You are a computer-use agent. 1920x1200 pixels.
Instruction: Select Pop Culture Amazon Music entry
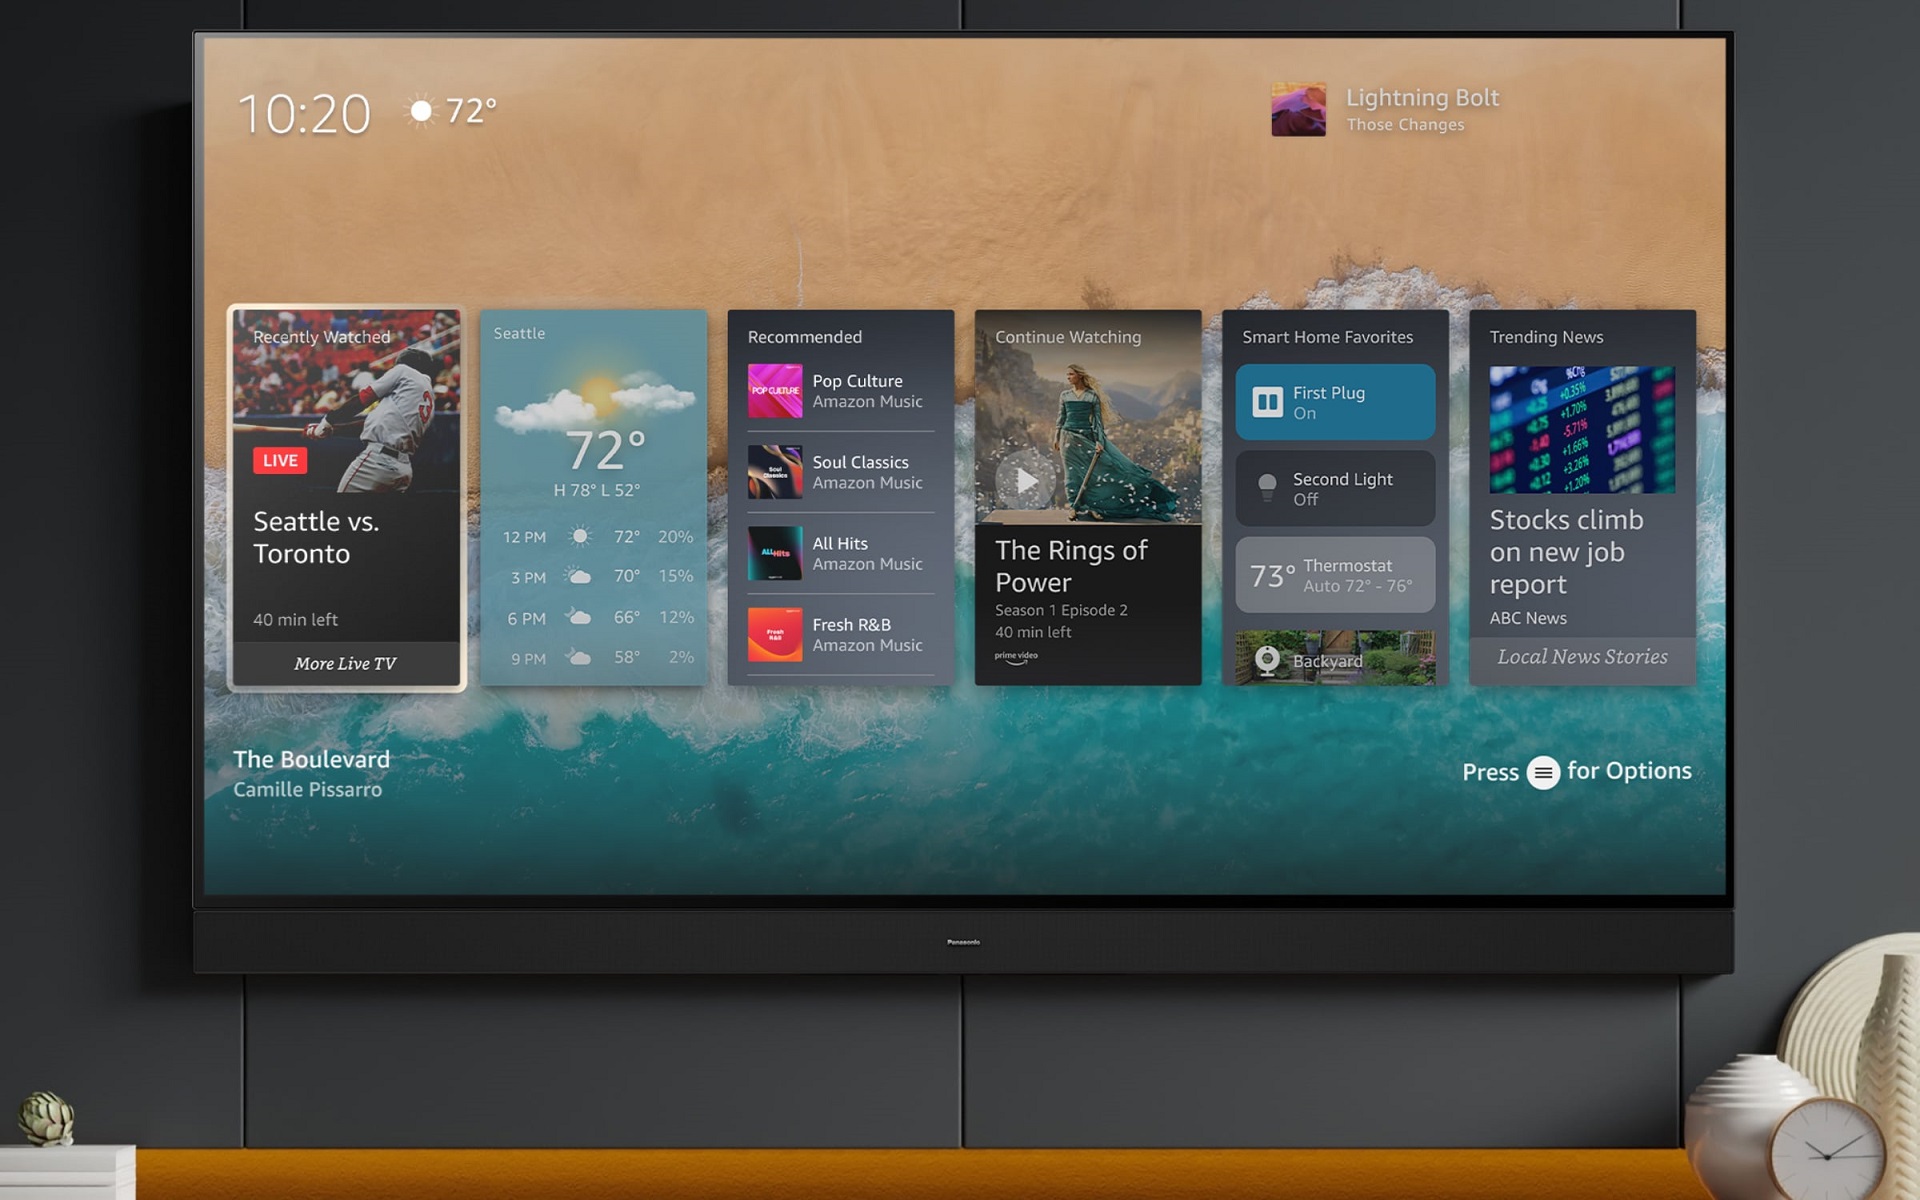click(x=840, y=391)
